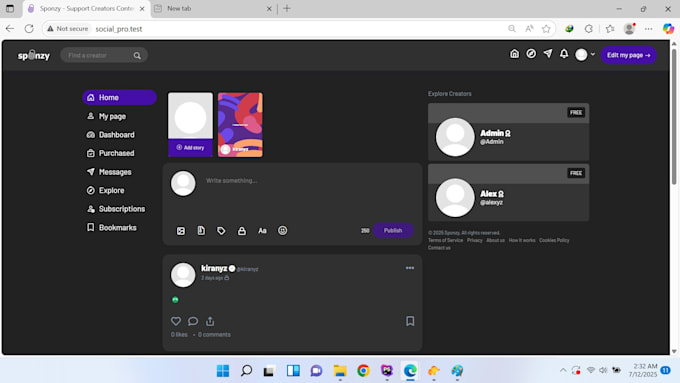Open the browser read aloud icon

click(x=529, y=29)
